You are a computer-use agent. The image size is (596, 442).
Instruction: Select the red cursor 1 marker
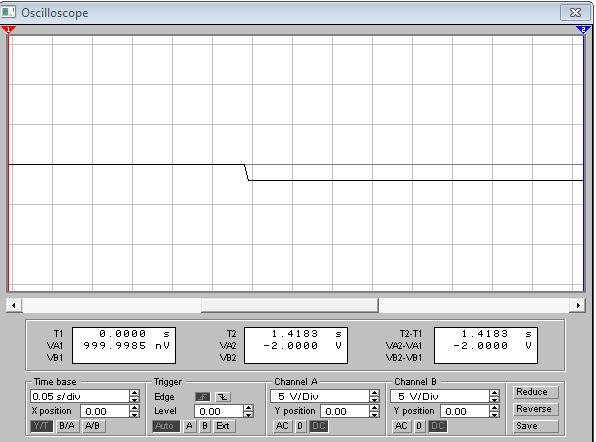pos(8,29)
